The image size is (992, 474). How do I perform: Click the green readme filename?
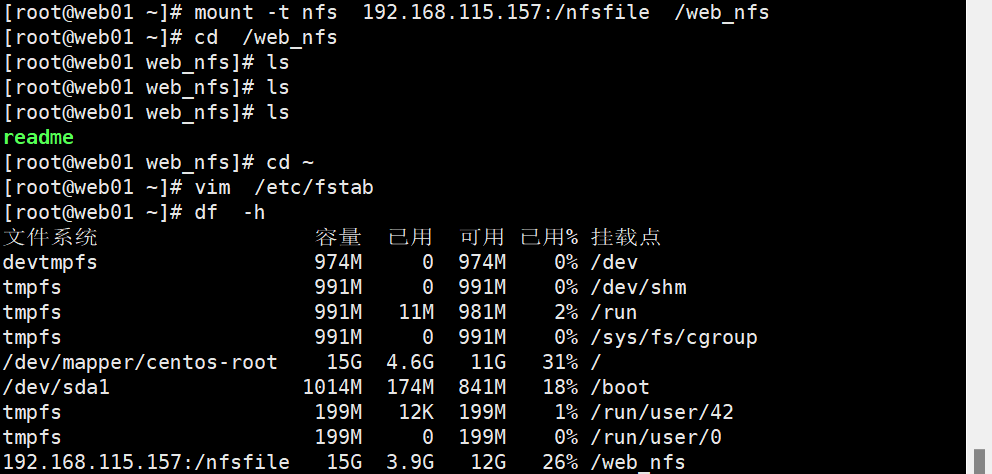point(39,137)
